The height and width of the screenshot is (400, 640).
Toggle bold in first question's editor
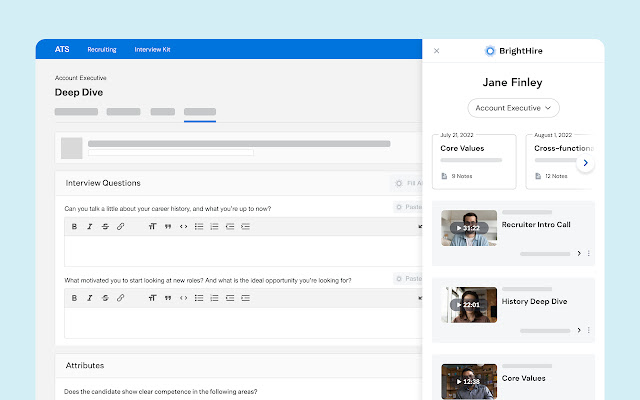(74, 227)
